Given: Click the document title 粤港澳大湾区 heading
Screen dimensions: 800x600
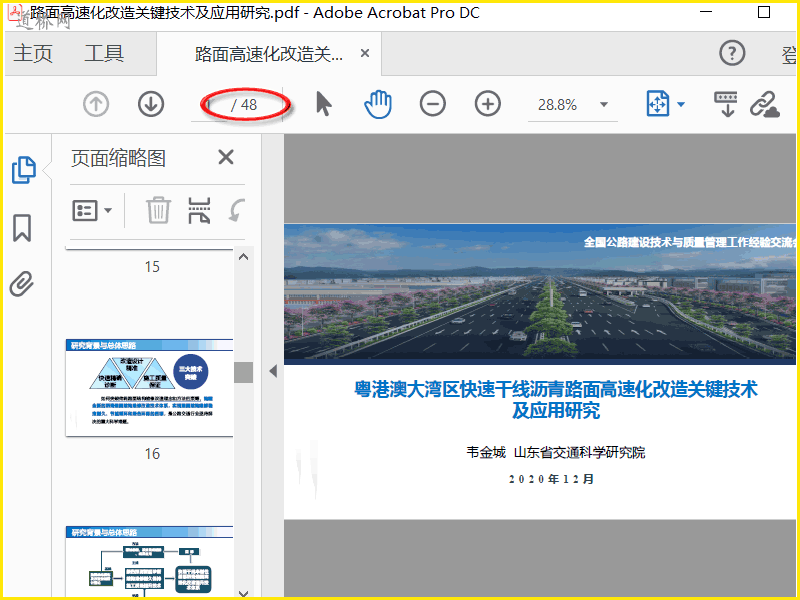Looking at the screenshot, I should coord(556,399).
